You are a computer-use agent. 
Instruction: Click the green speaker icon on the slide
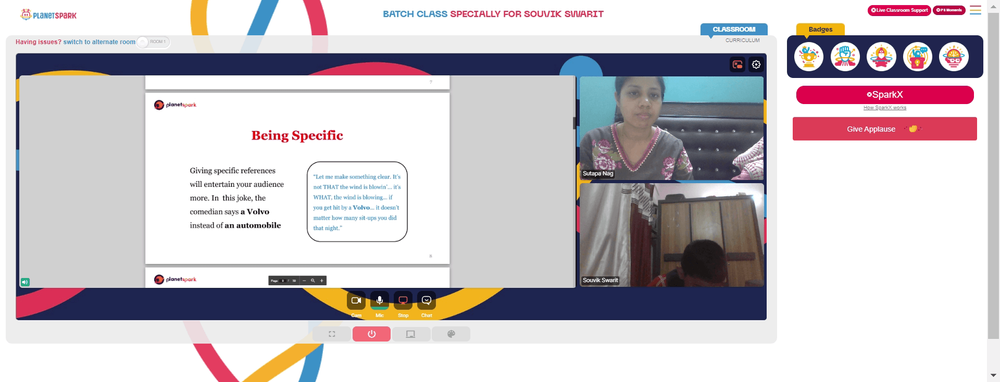click(x=25, y=281)
